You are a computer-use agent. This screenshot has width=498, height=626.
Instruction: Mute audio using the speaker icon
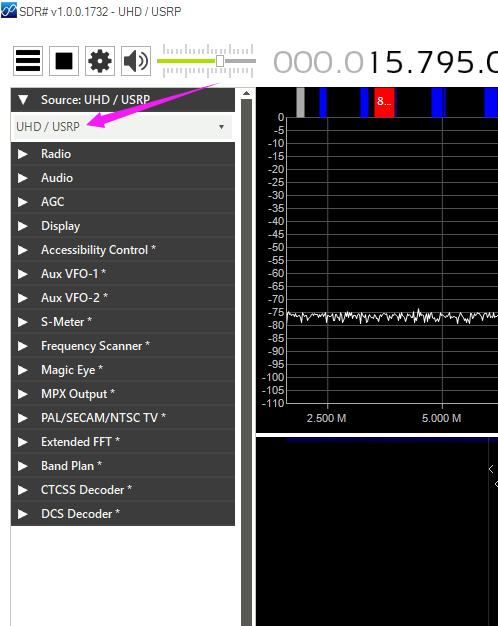(x=136, y=61)
